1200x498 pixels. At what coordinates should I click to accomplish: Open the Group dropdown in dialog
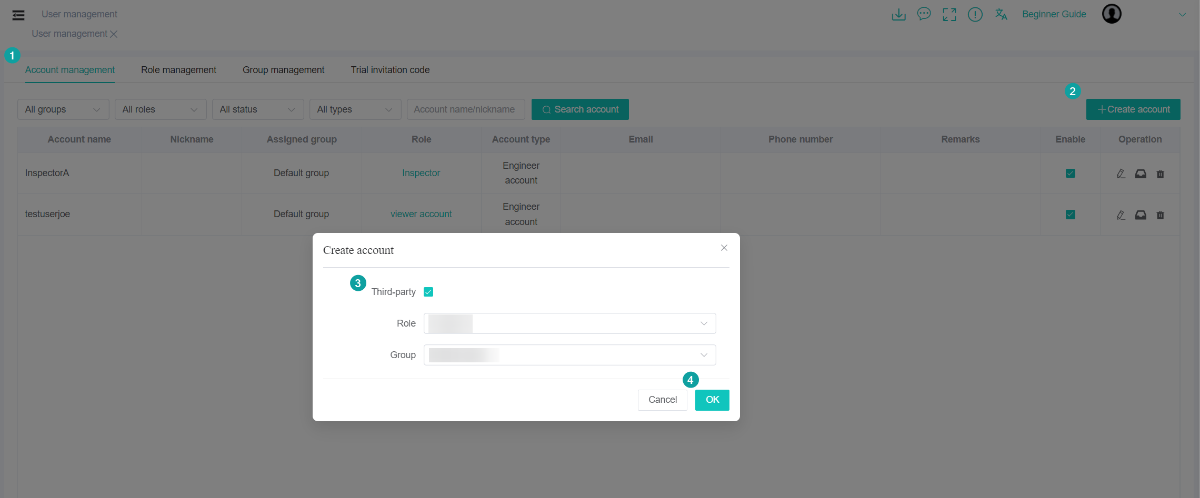point(569,355)
